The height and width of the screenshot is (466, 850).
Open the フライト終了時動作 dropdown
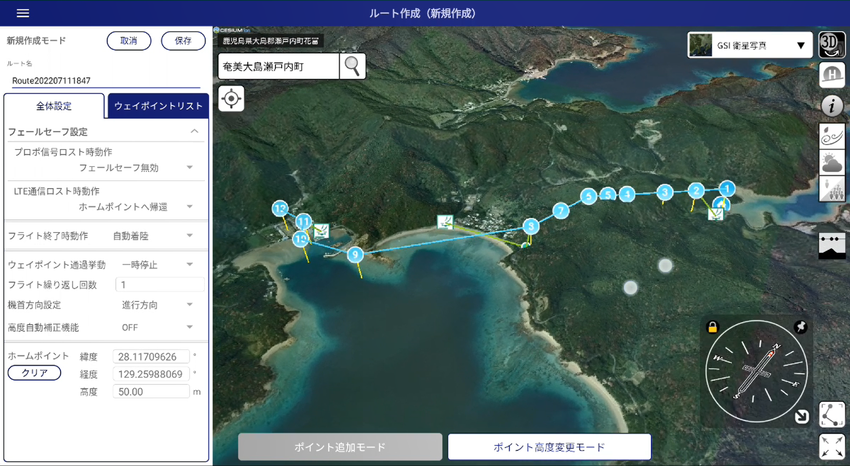153,236
